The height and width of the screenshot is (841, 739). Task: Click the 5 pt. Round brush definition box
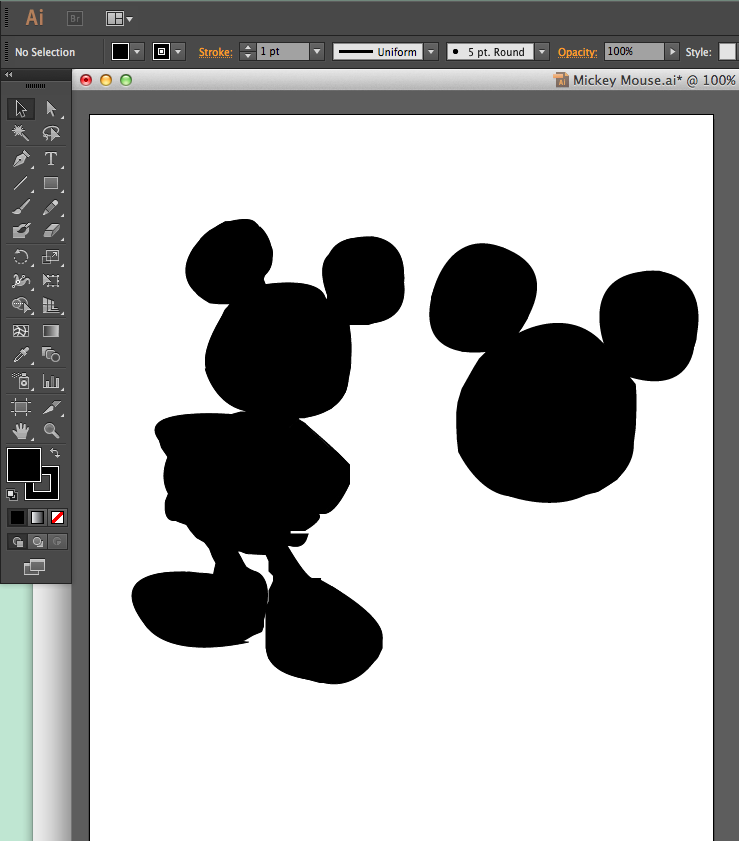point(490,52)
